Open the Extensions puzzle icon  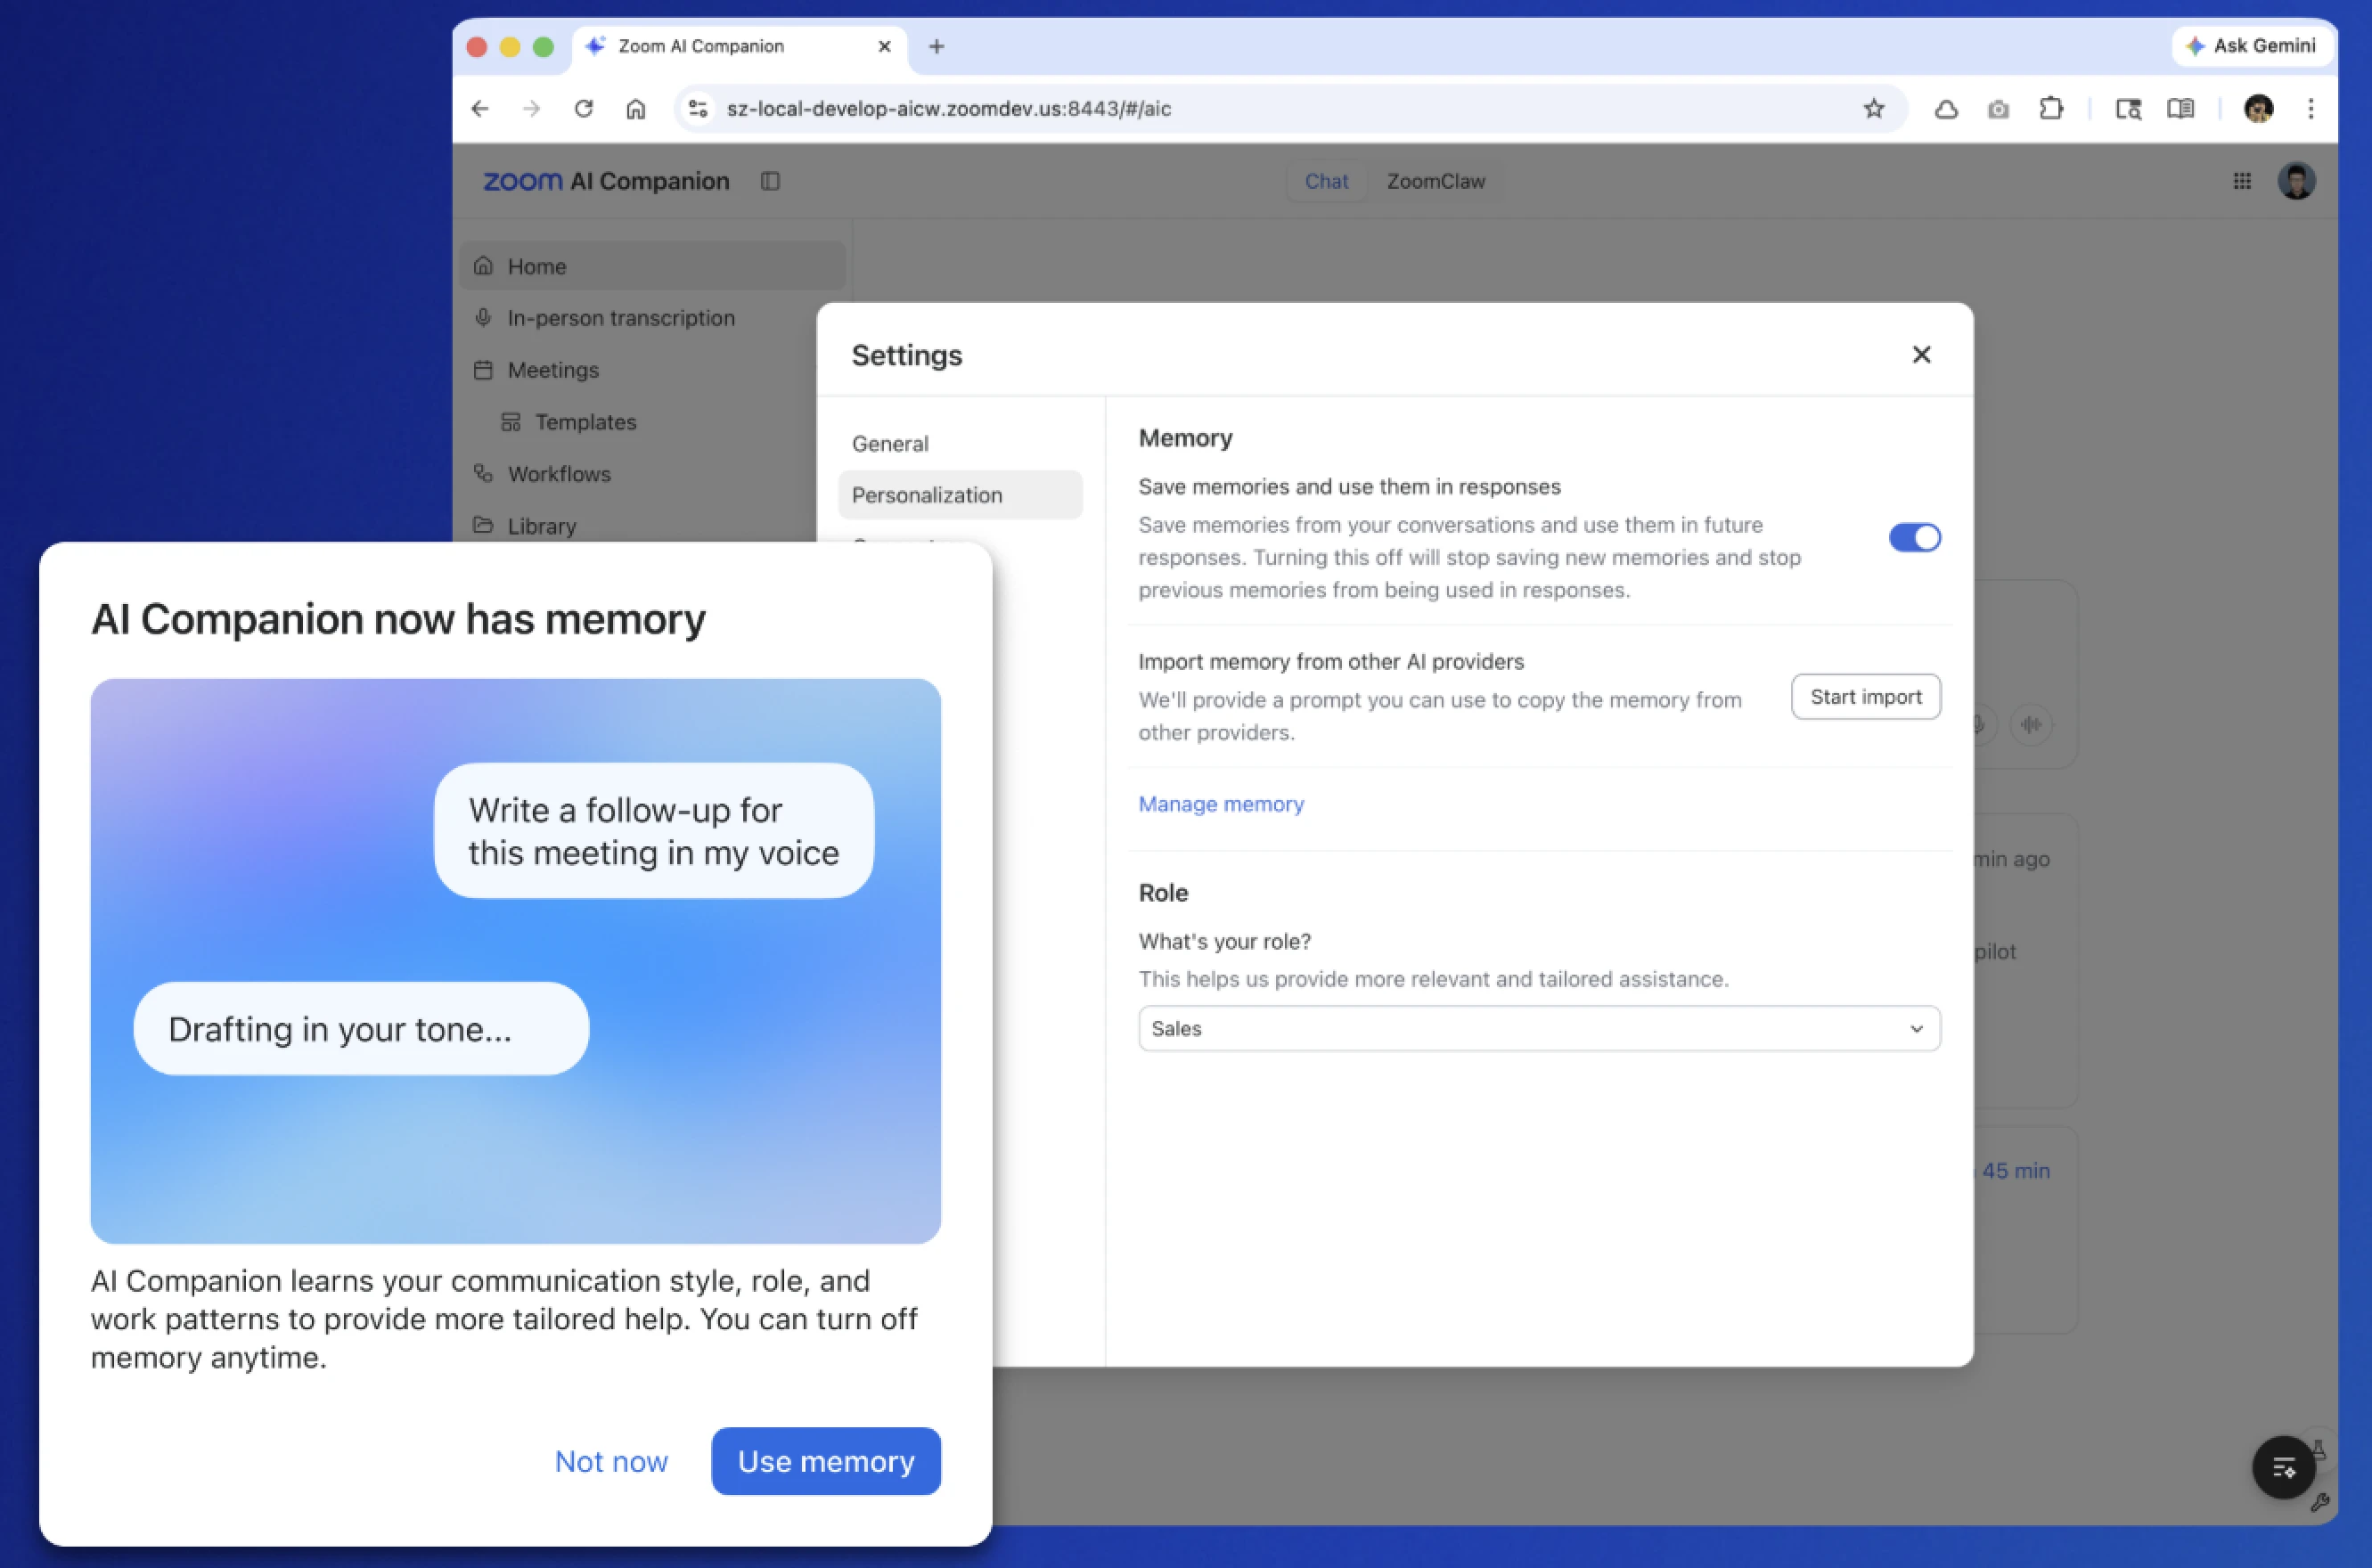pyautogui.click(x=2051, y=108)
